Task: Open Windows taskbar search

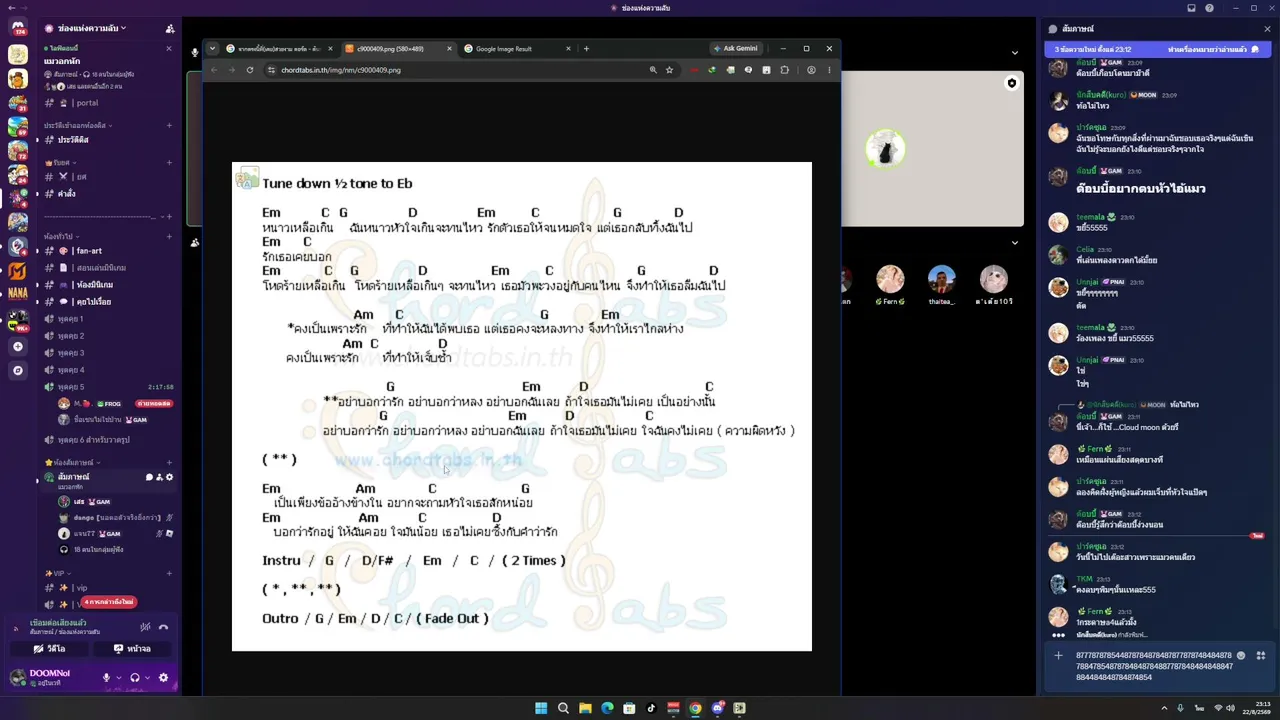Action: pyautogui.click(x=563, y=708)
